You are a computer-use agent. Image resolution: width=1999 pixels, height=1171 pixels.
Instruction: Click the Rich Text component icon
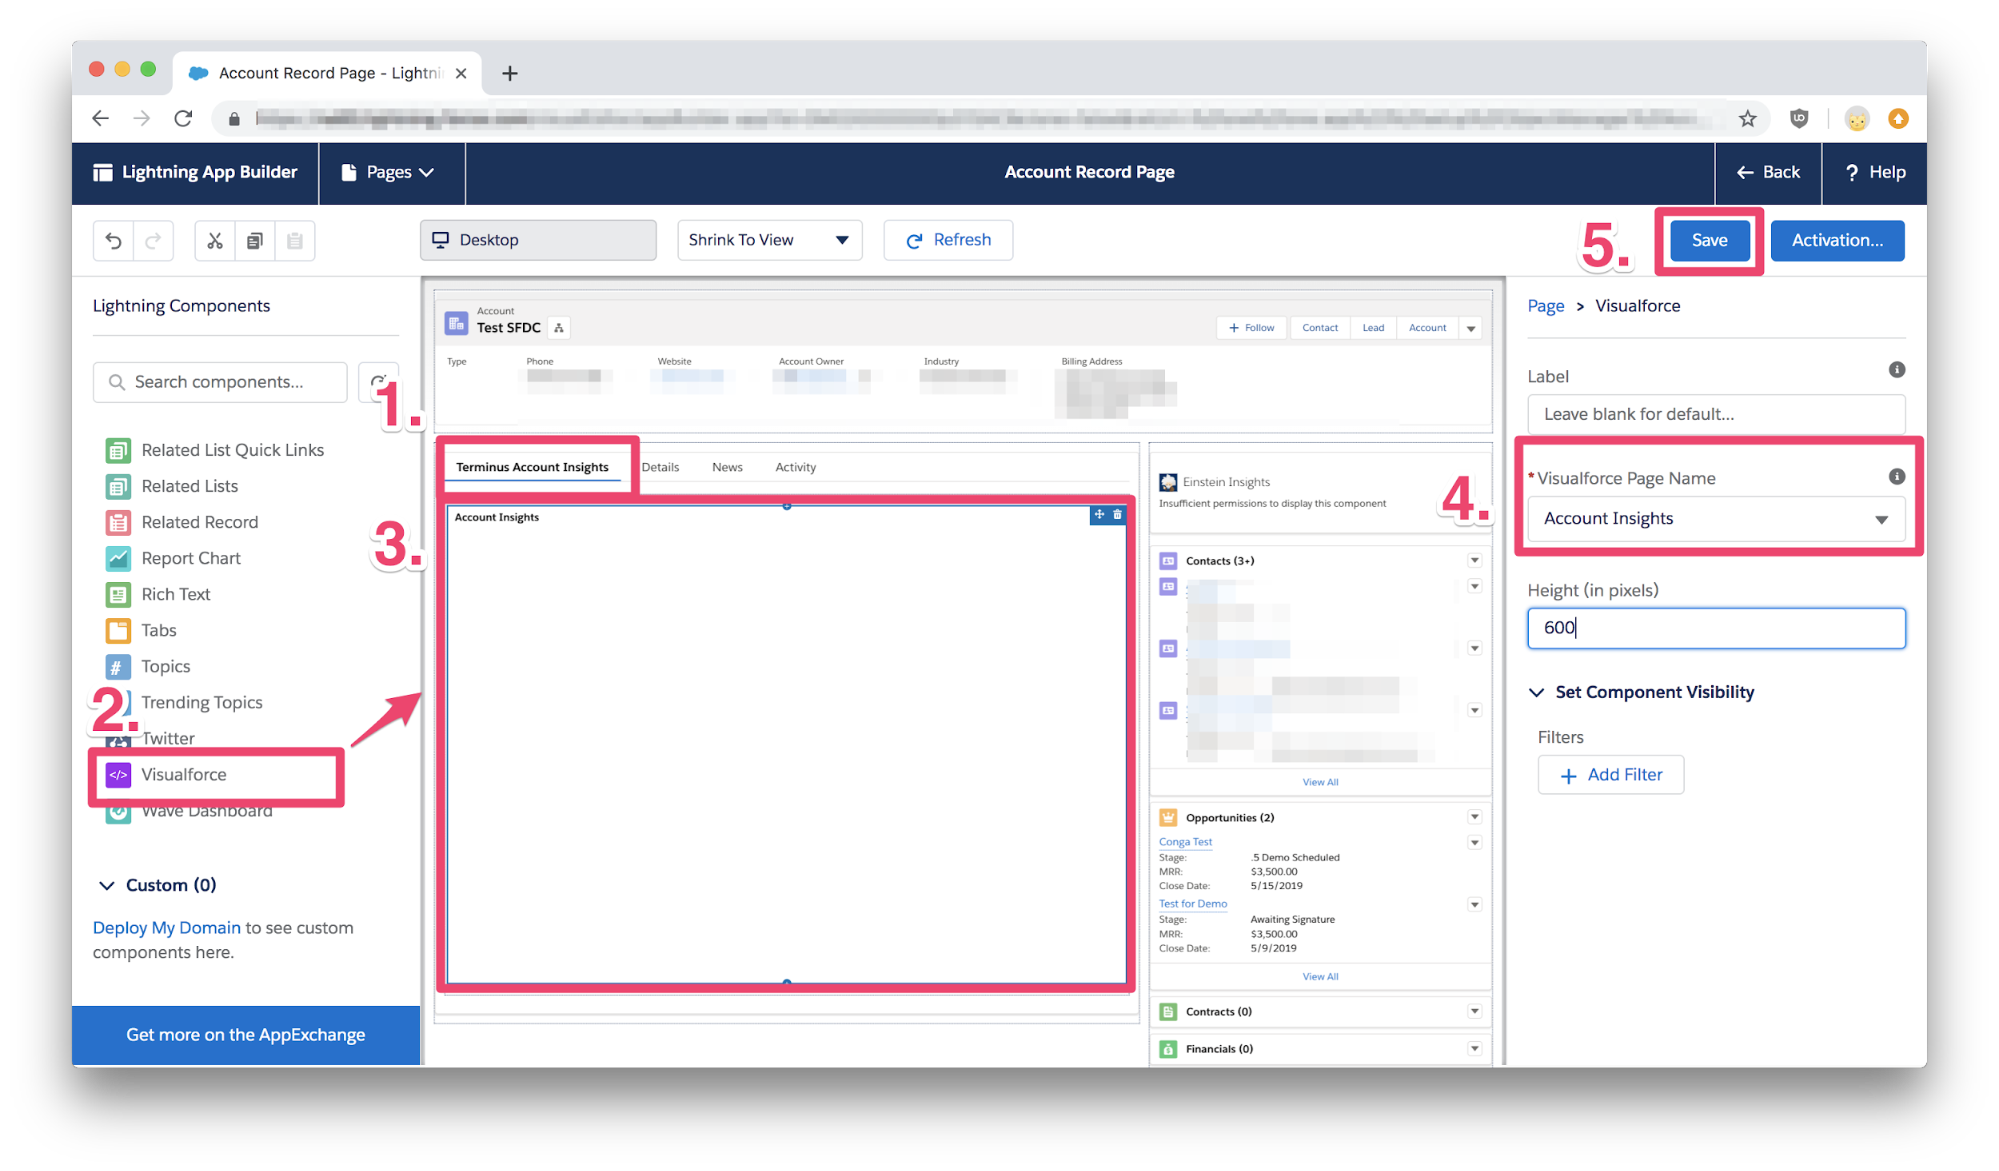[x=118, y=595]
